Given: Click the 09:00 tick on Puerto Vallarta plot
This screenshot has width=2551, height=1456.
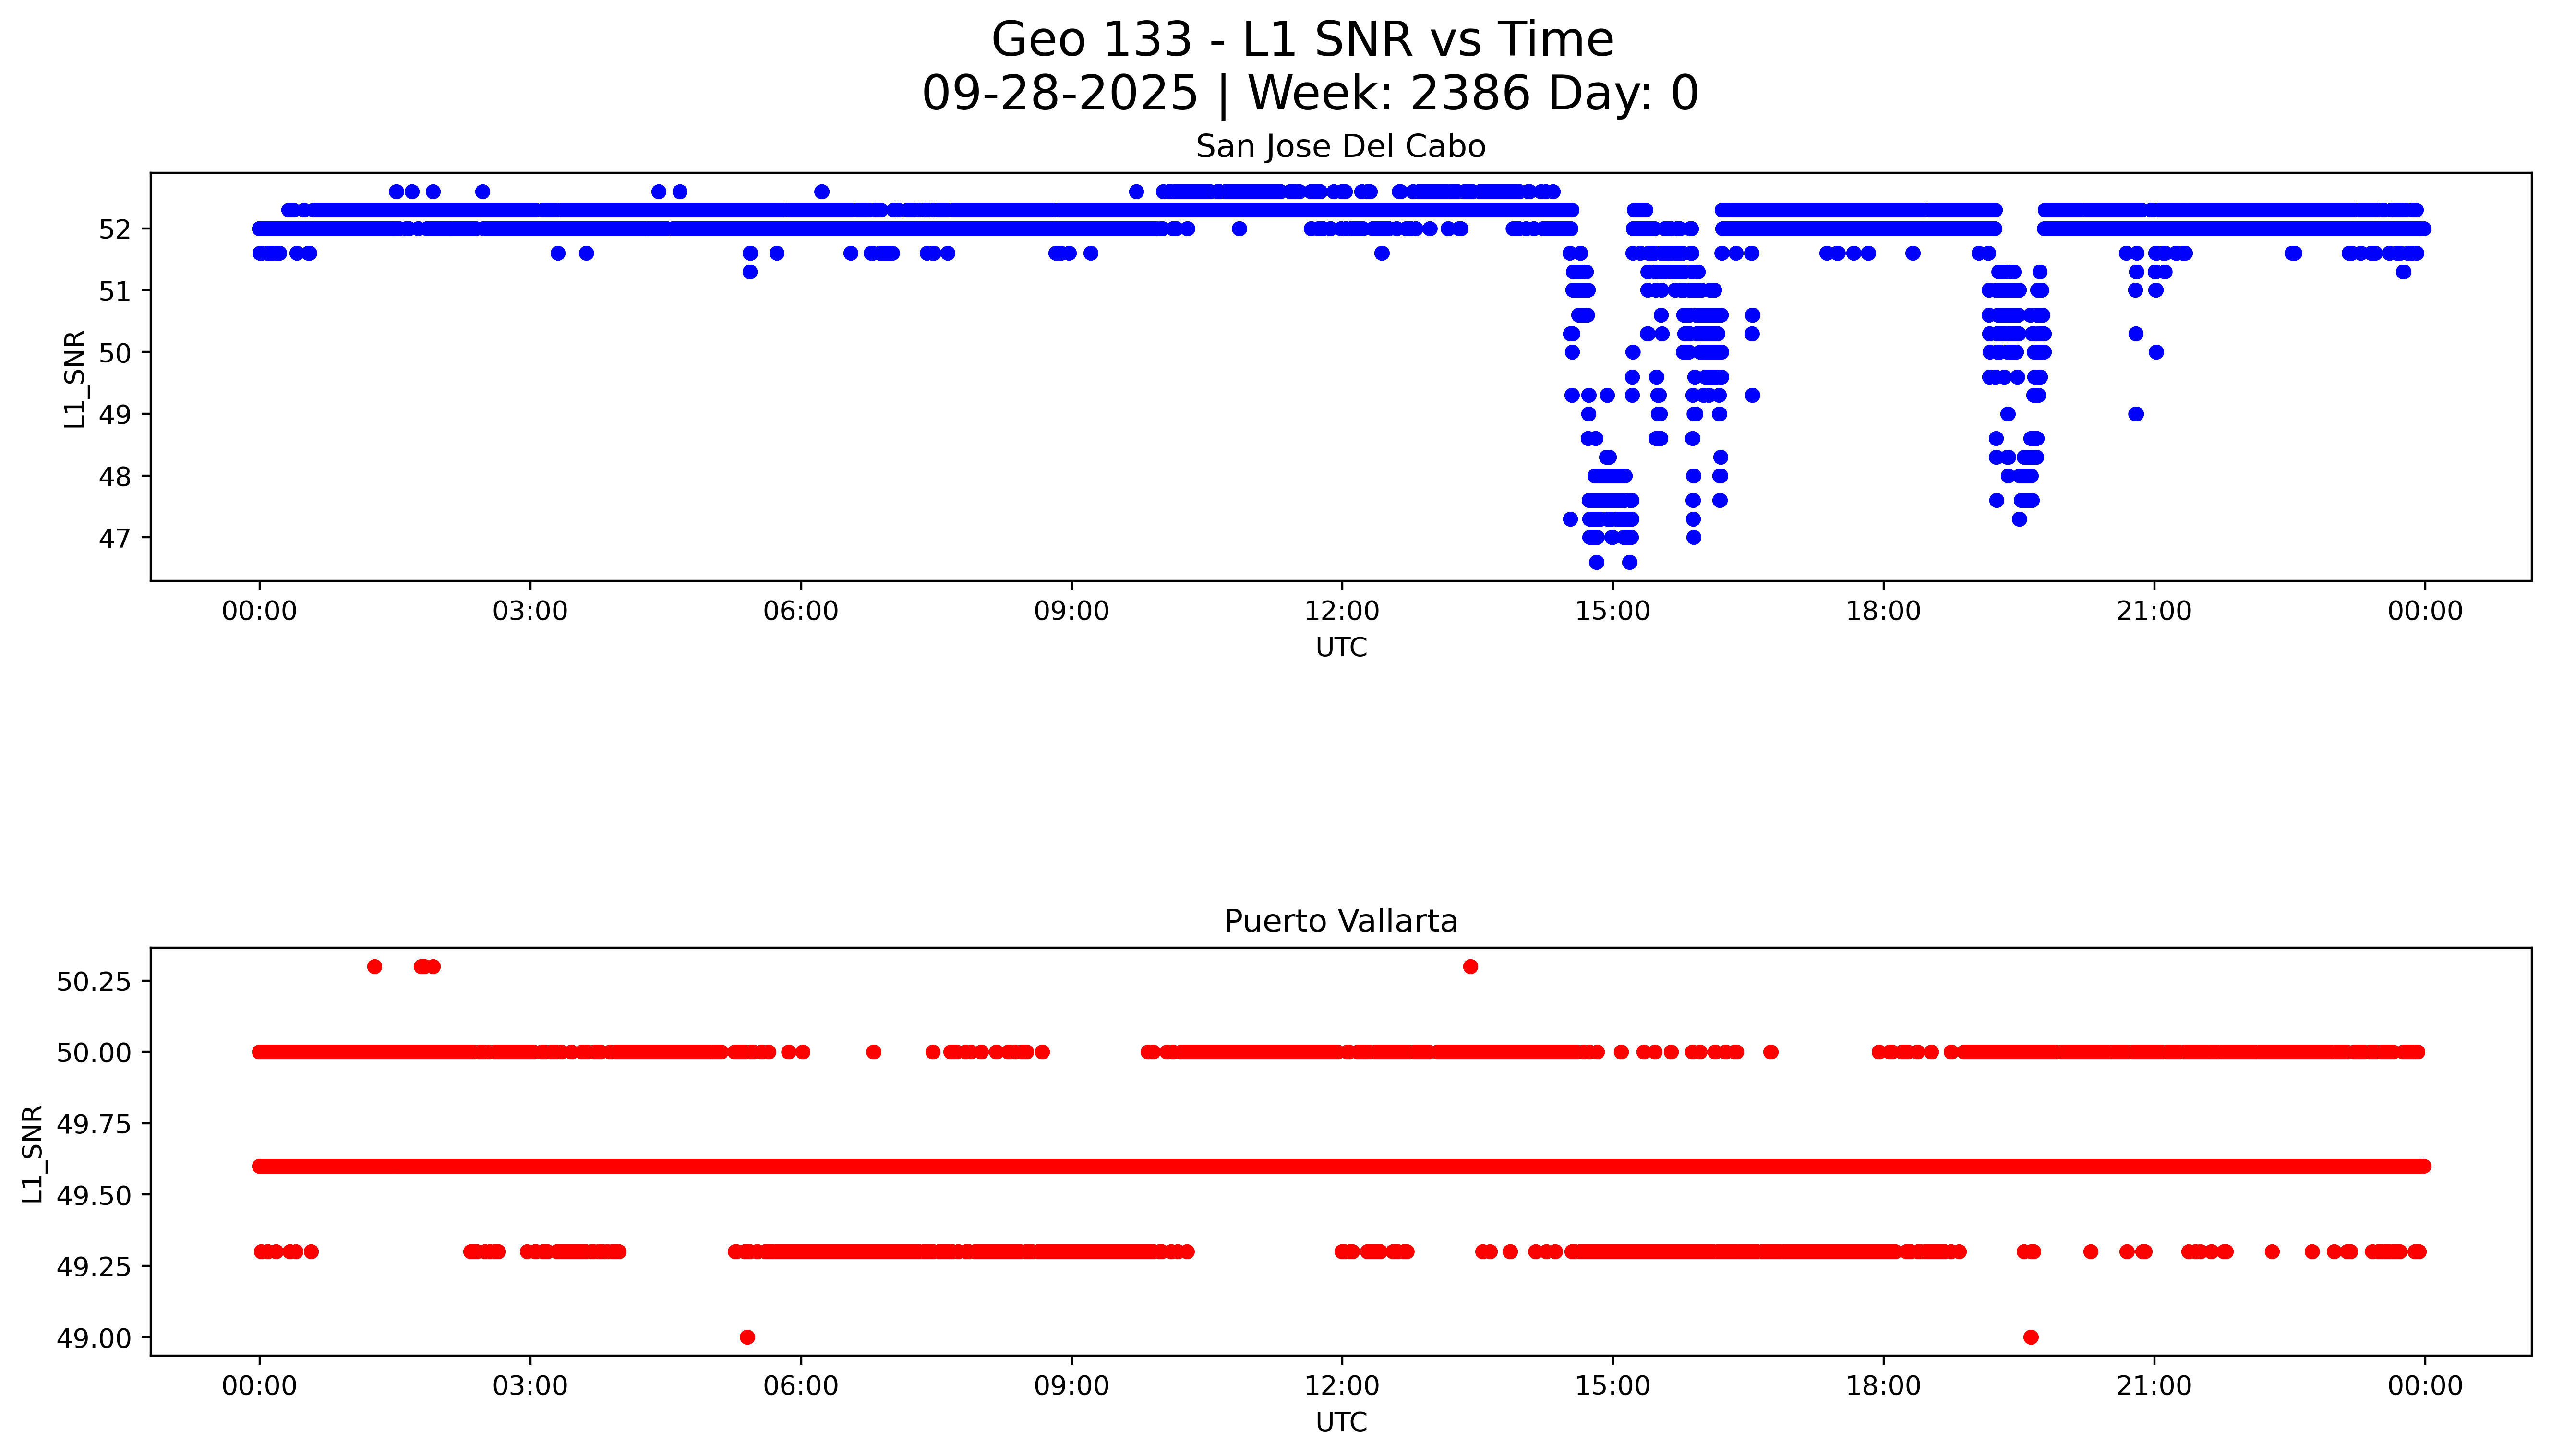Looking at the screenshot, I should (1071, 1386).
